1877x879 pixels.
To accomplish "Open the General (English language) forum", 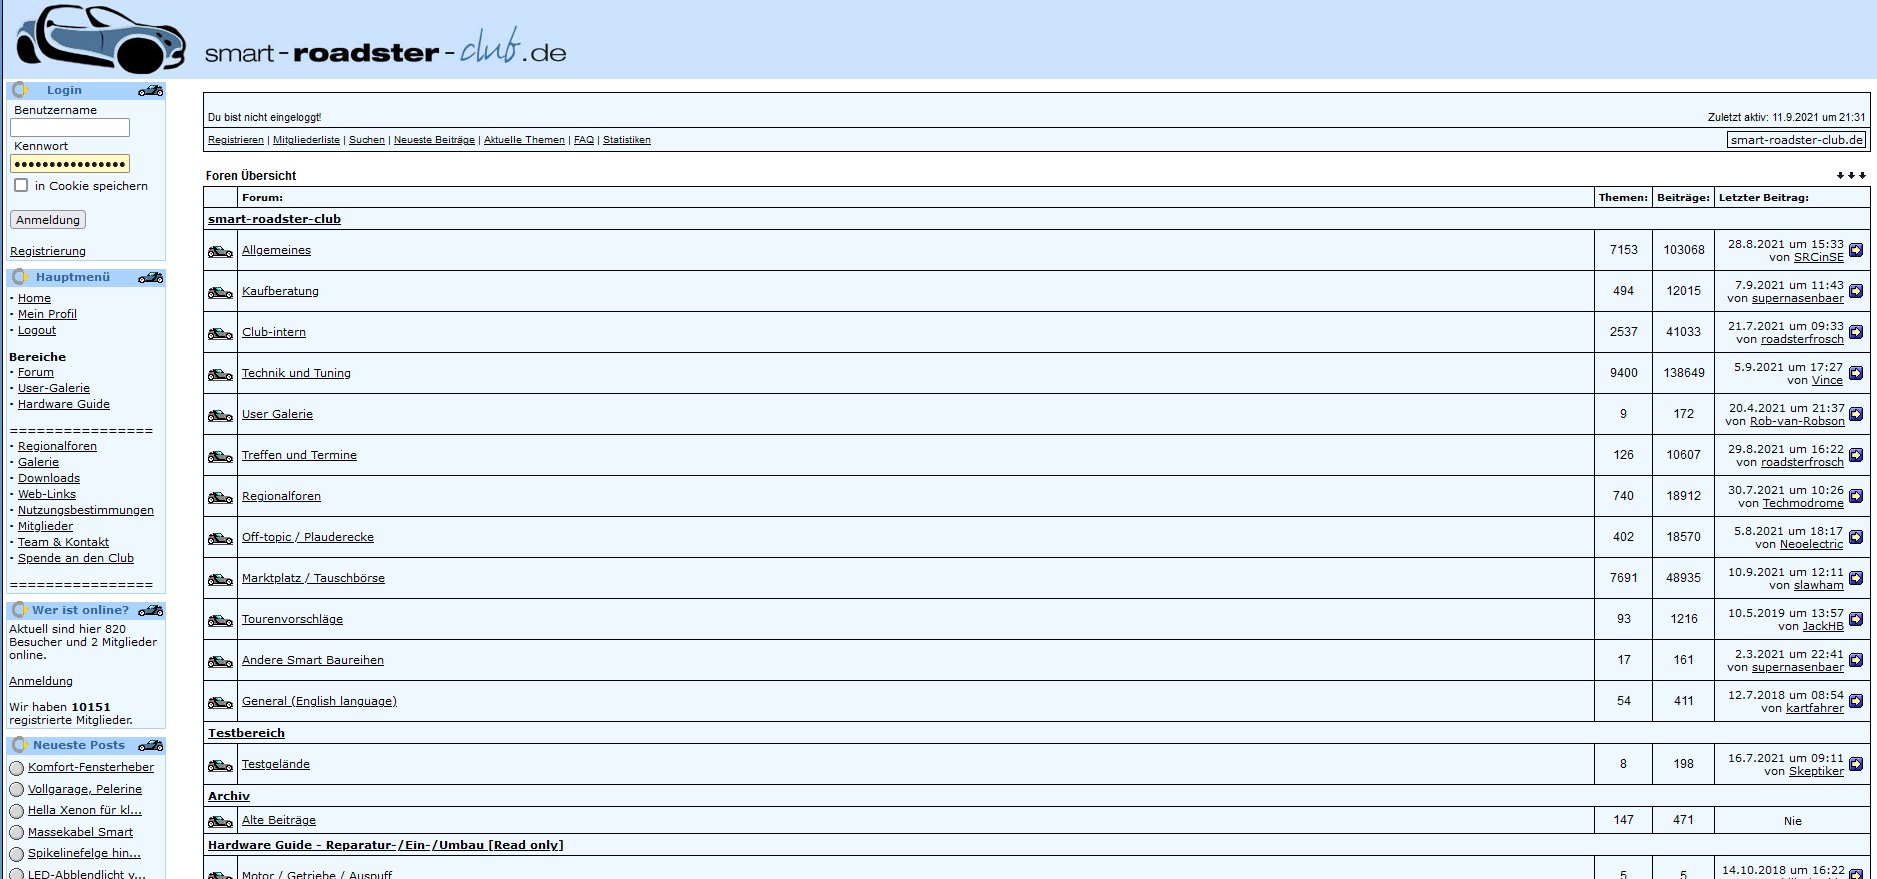I will [x=319, y=701].
